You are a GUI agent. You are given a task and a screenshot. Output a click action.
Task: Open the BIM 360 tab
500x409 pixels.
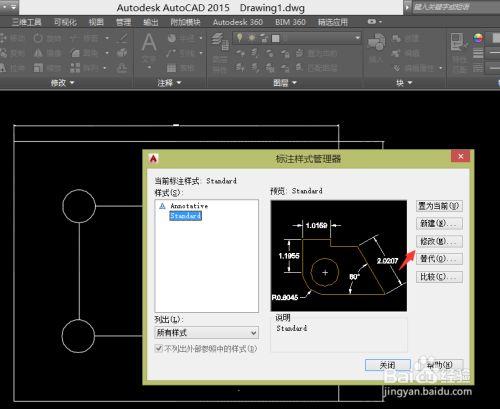(x=290, y=22)
